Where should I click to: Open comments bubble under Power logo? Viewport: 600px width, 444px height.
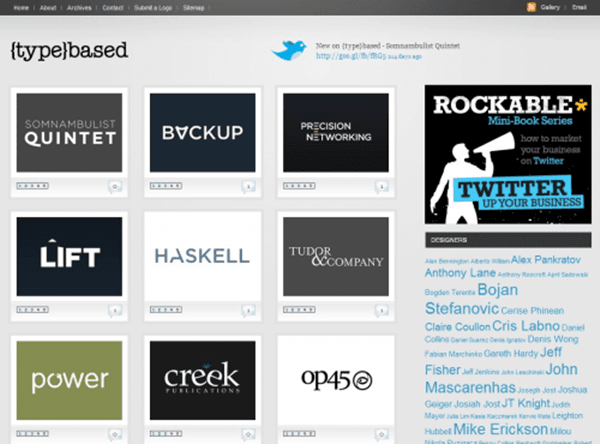(x=115, y=434)
